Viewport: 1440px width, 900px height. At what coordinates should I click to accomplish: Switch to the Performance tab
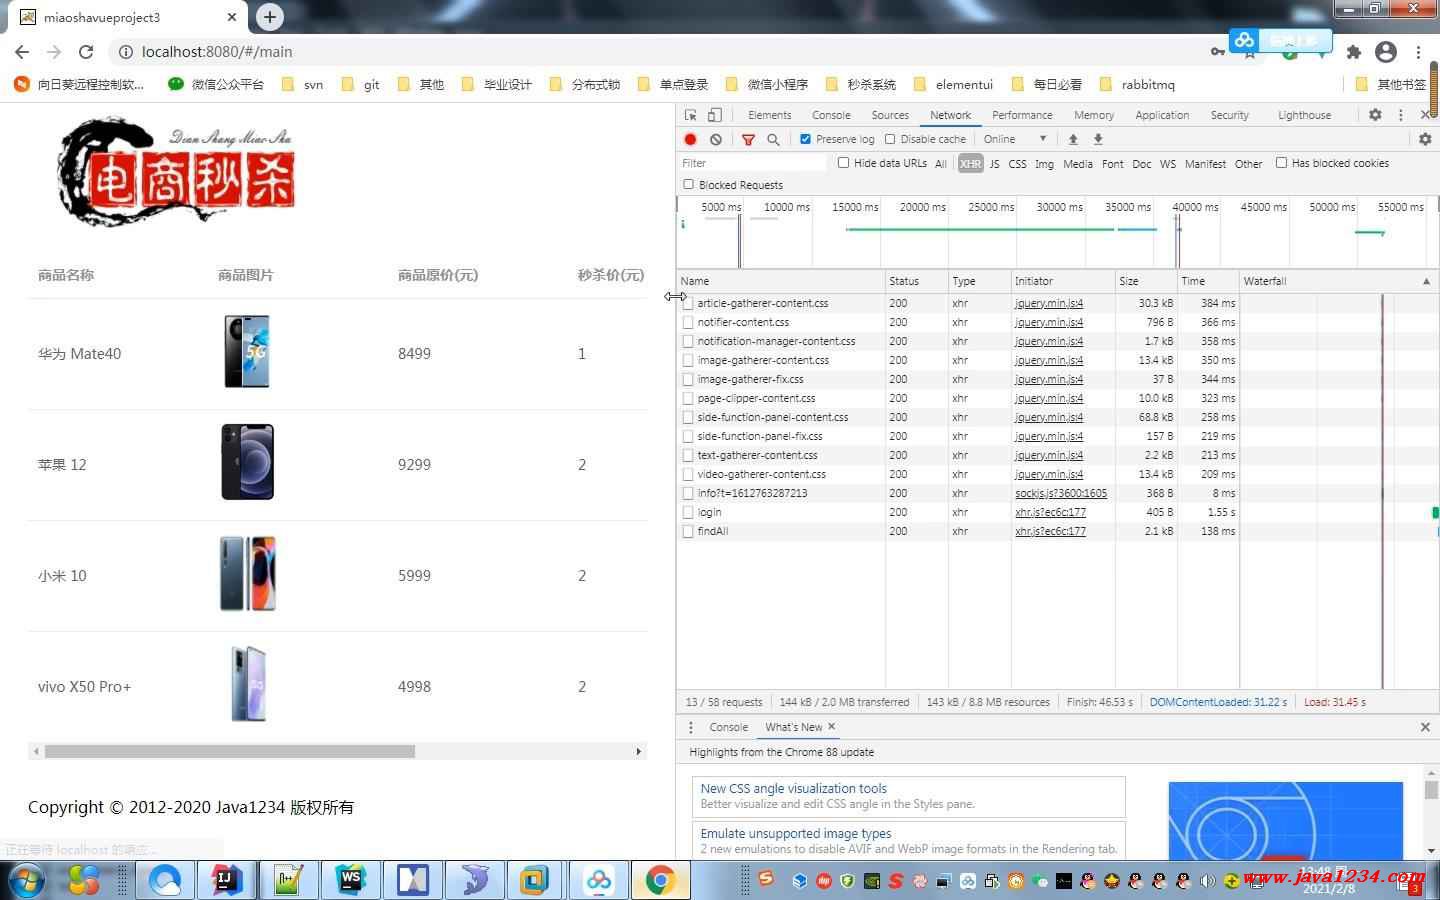(1022, 115)
